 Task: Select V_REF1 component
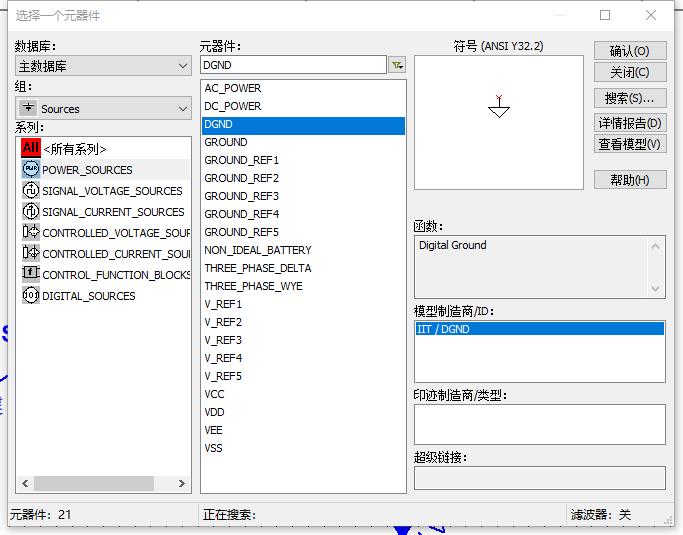tap(303, 304)
